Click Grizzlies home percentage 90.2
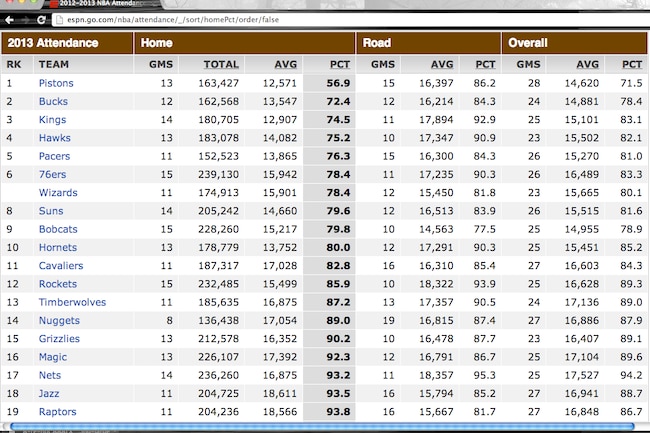 pos(338,338)
